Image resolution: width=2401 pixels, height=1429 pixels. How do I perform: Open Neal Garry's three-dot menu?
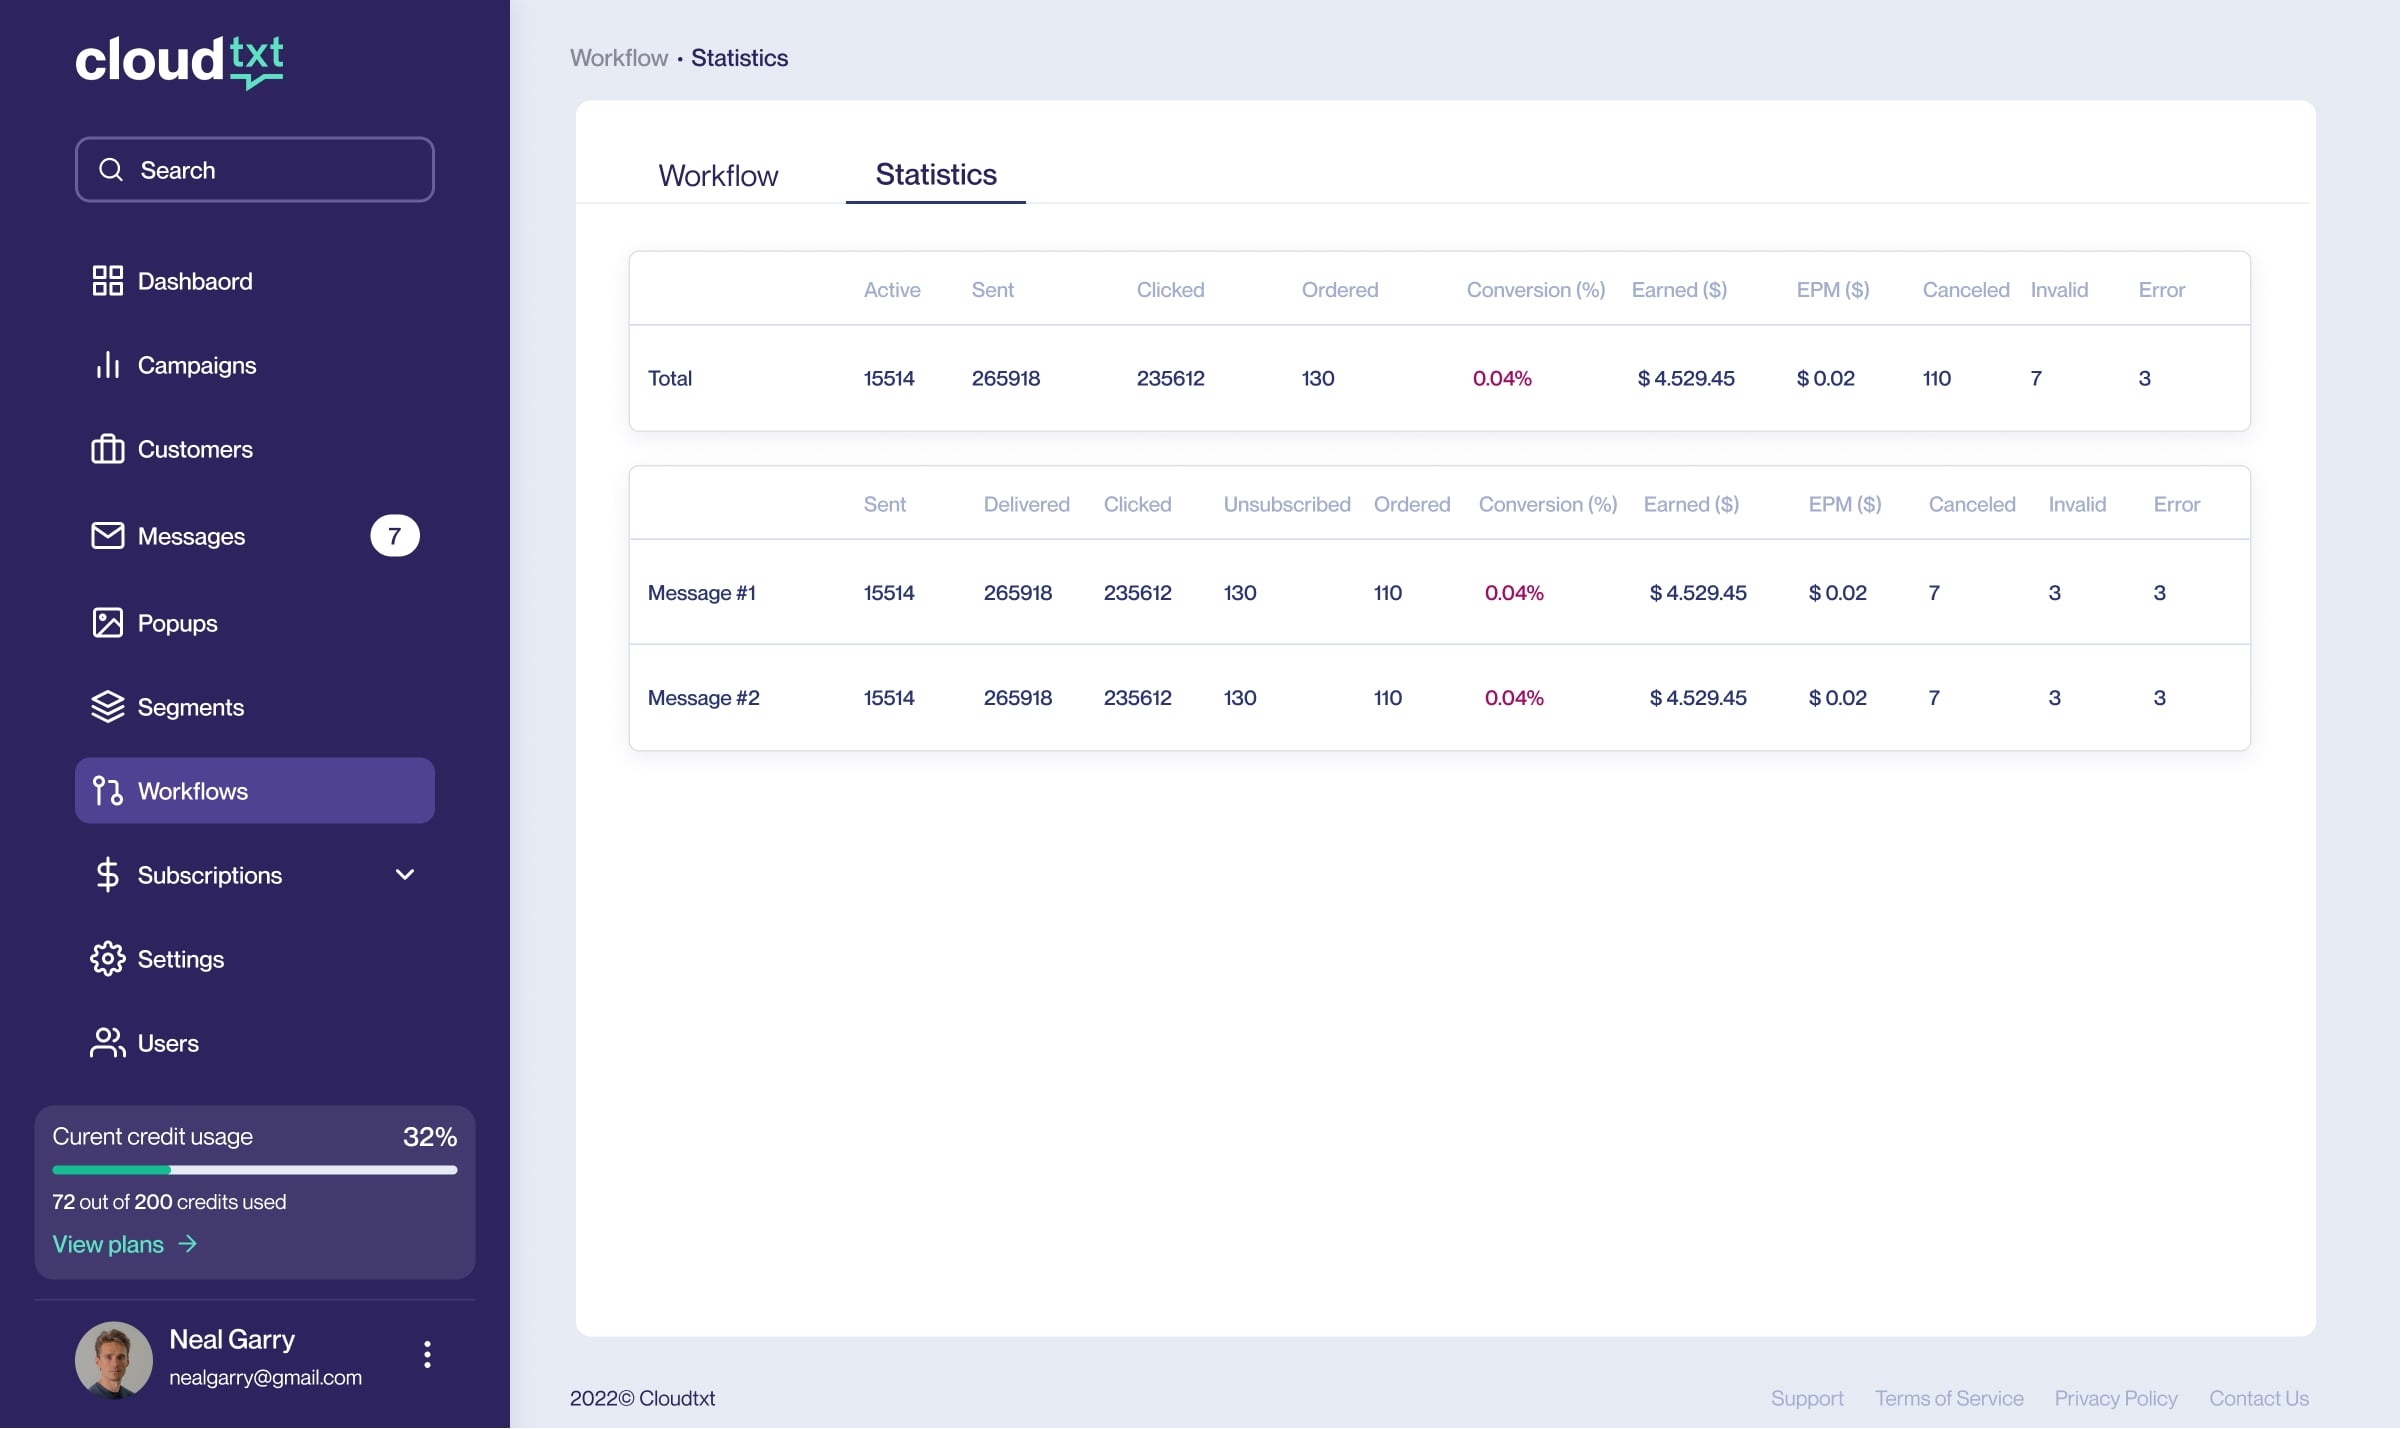click(427, 1355)
